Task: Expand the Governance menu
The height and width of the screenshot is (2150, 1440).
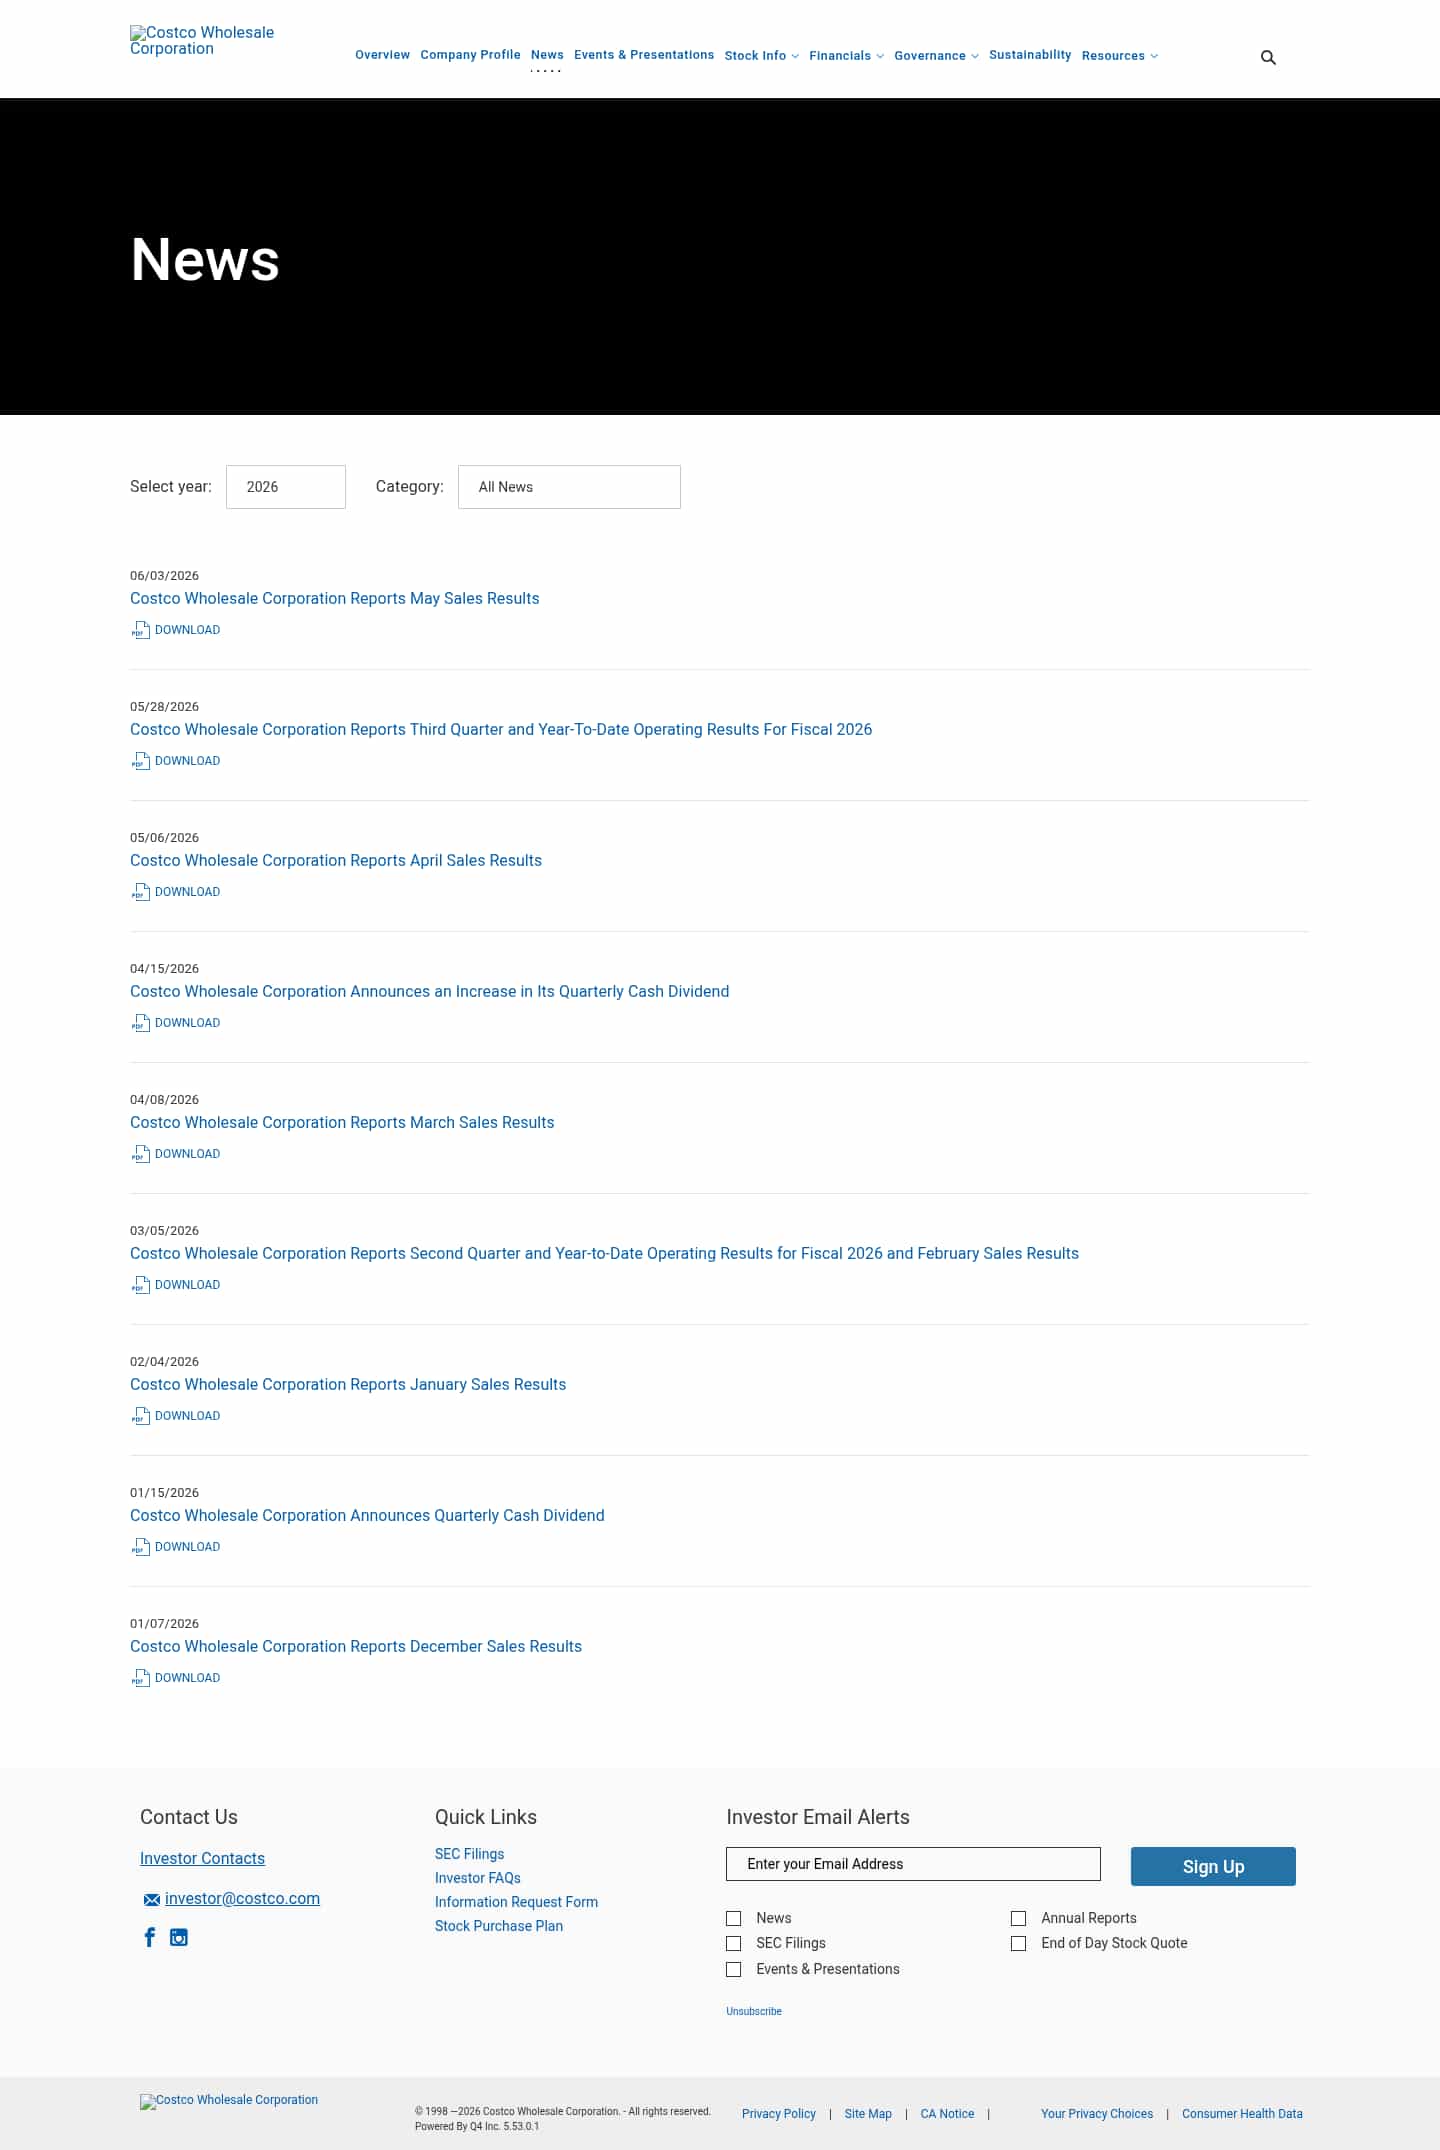Action: [936, 56]
